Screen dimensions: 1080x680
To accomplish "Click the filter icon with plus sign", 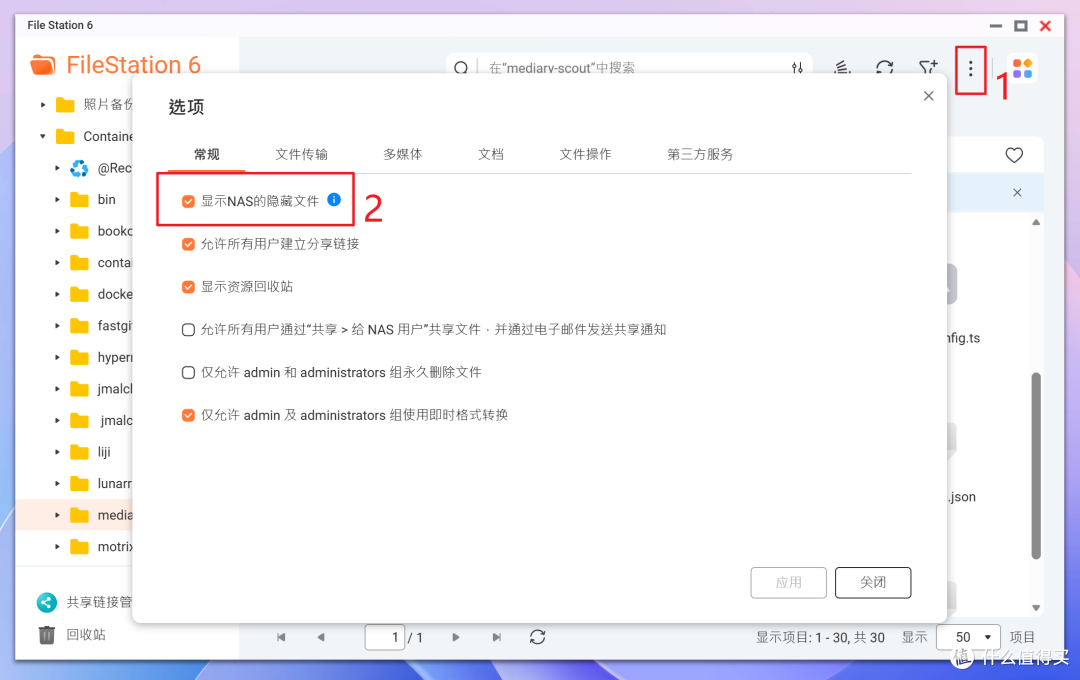I will [928, 67].
